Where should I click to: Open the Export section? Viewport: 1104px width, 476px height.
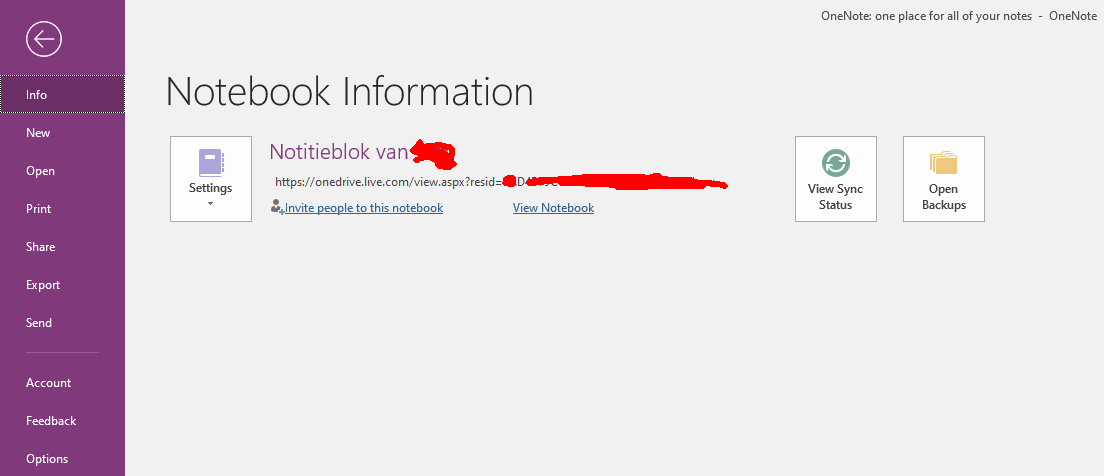[63, 284]
